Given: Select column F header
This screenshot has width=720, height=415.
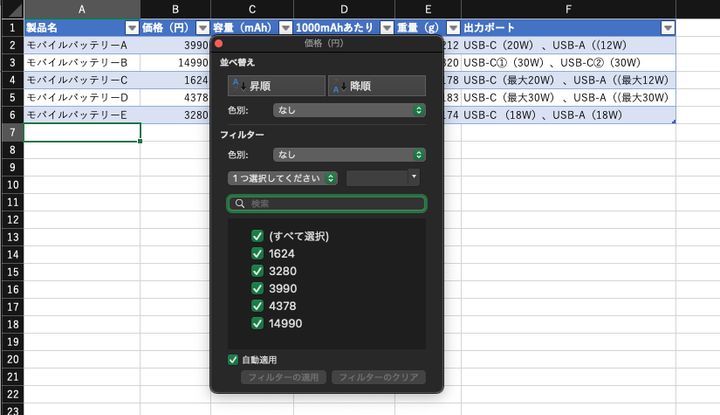Looking at the screenshot, I should (568, 9).
